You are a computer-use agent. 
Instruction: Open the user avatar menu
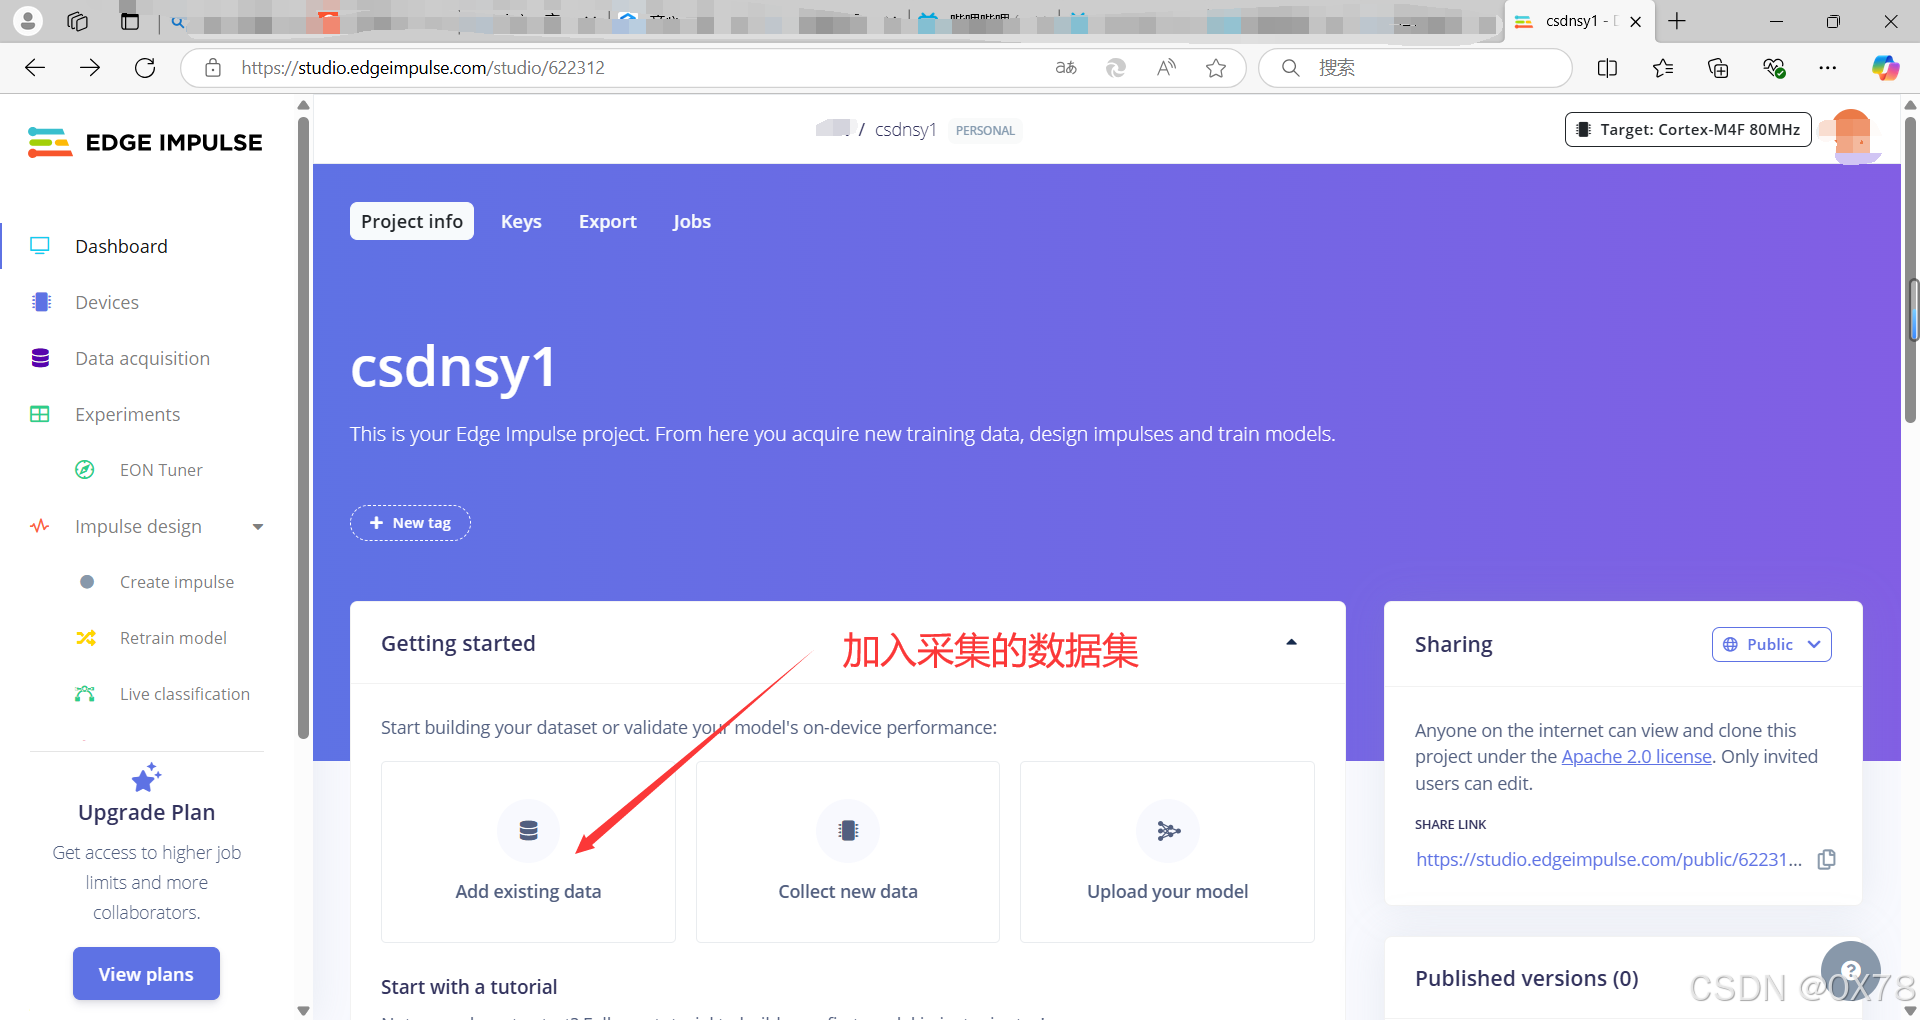coord(1850,135)
